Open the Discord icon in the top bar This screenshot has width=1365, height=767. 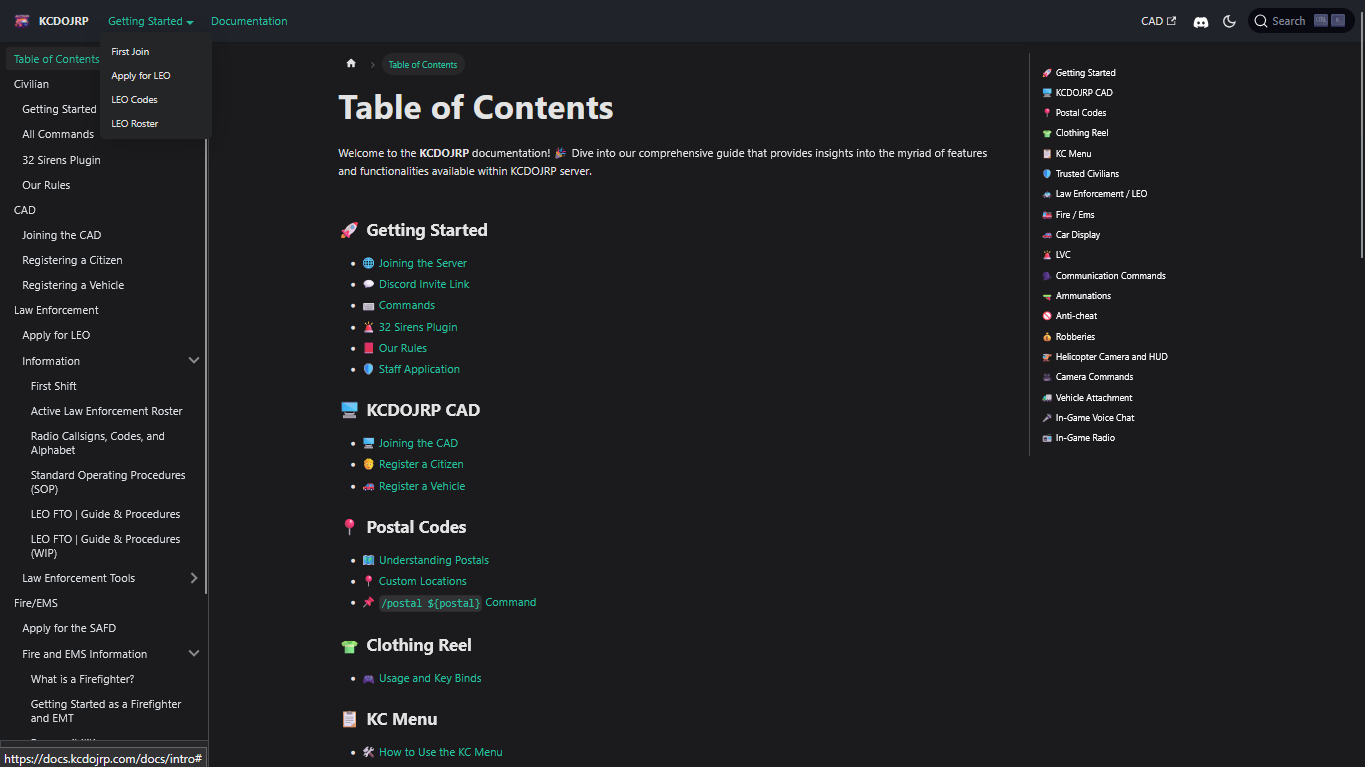pyautogui.click(x=1200, y=21)
